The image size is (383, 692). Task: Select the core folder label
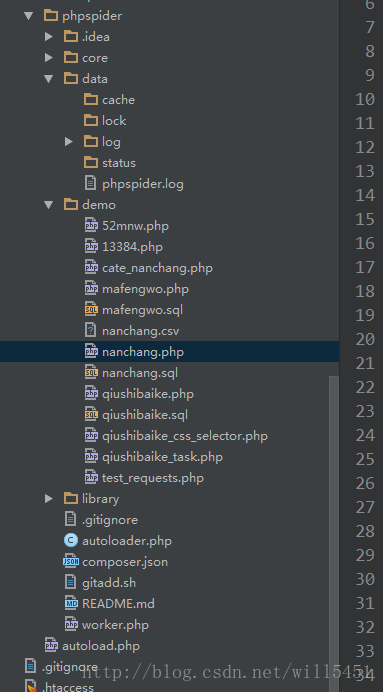[x=95, y=58]
